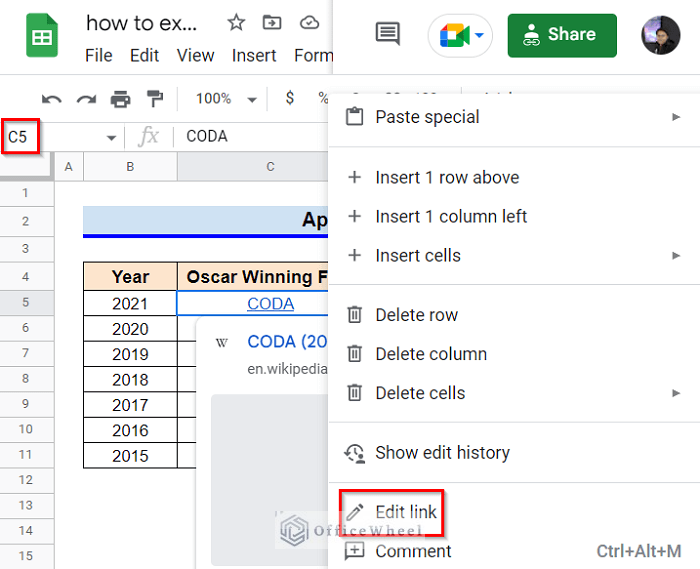Open the comment history icon
Viewport: 700px width, 569px height.
[x=387, y=35]
